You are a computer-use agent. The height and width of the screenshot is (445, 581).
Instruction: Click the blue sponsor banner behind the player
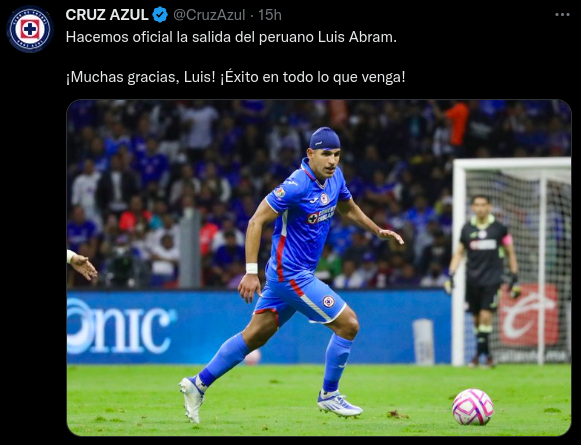(x=259, y=327)
